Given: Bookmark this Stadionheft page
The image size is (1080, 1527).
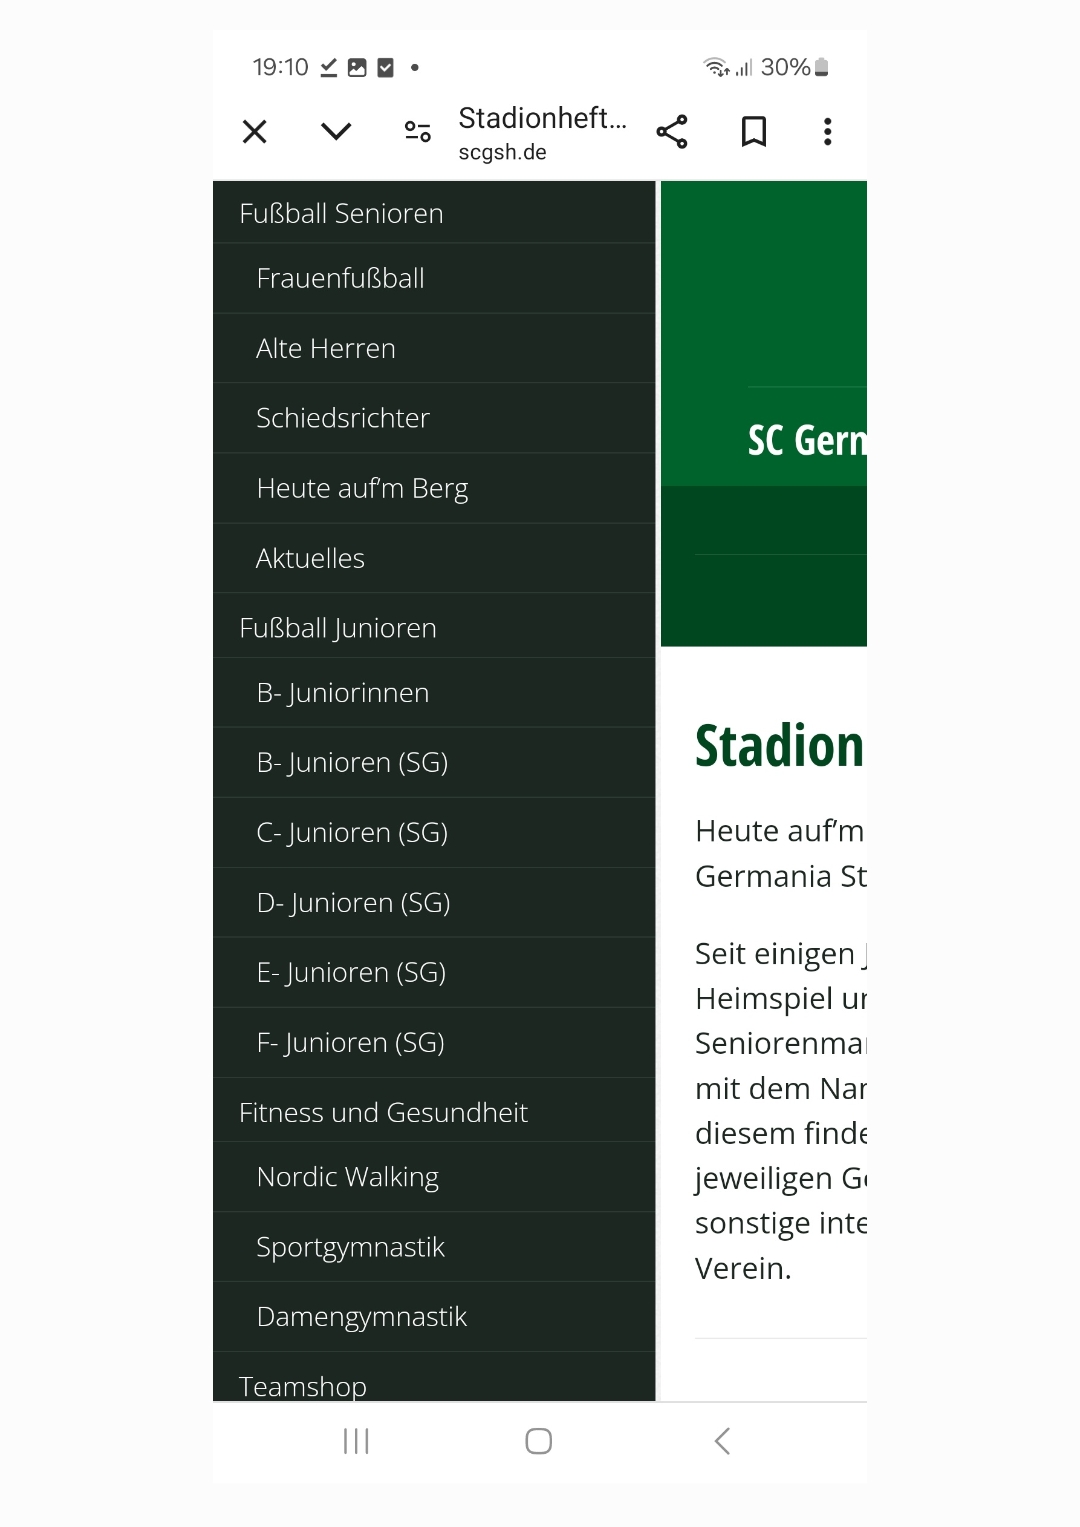Looking at the screenshot, I should click(754, 132).
